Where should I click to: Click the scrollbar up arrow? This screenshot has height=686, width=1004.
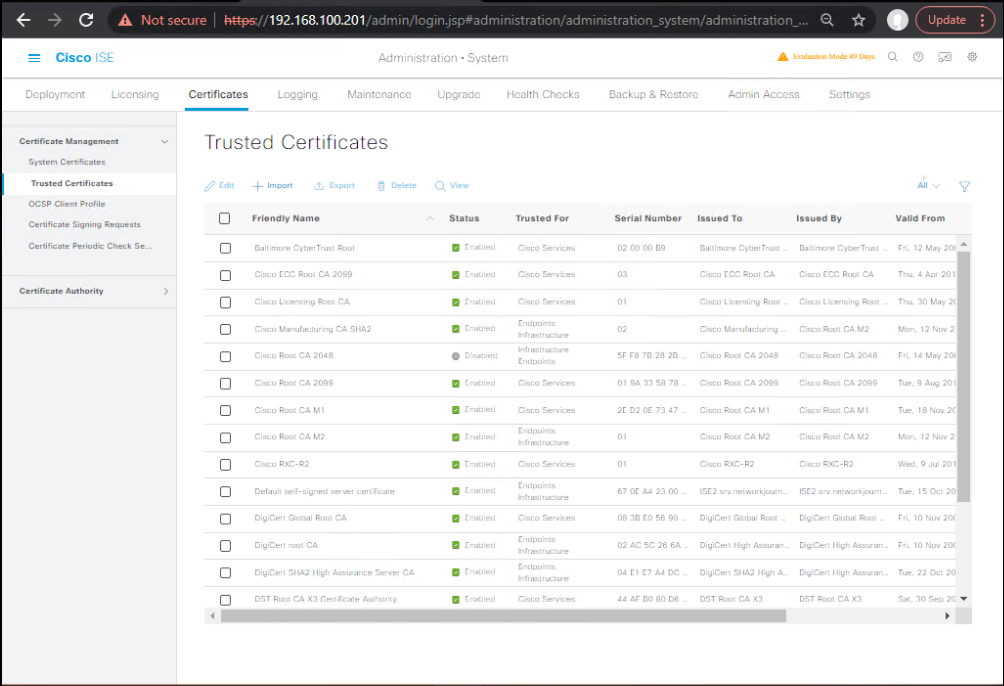[x=964, y=245]
